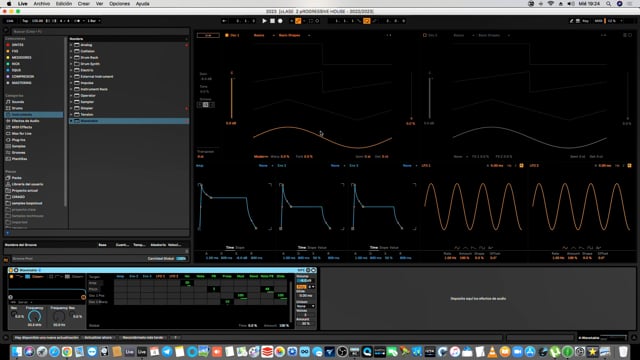Open the Opciones menu
The height and width of the screenshot is (360, 640).
point(119,4)
